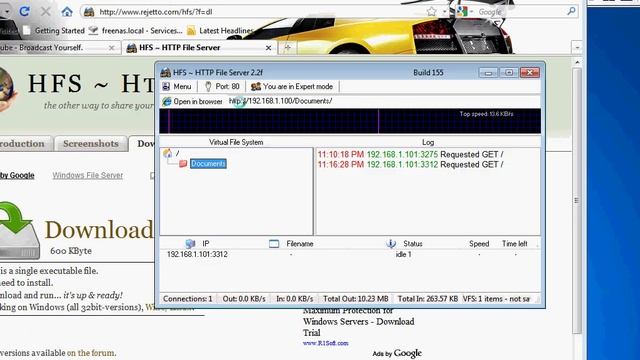Image resolution: width=640 pixels, height=360 pixels.
Task: Minimize the HFS window
Action: pyautogui.click(x=488, y=73)
